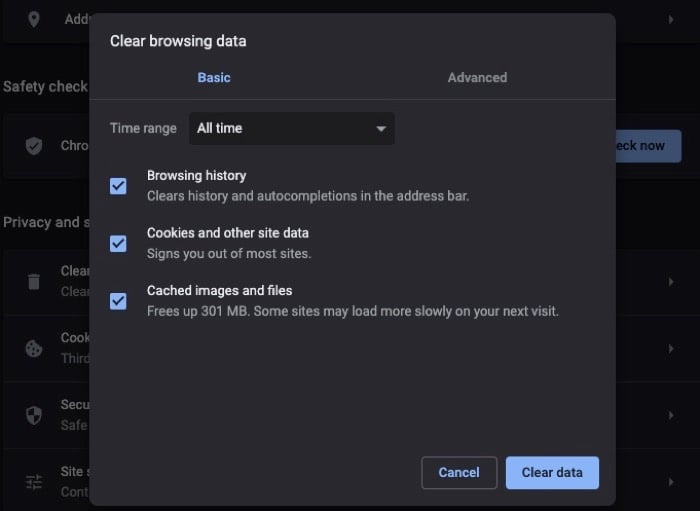Expand the Security row chevron arrow
Image resolution: width=700 pixels, height=511 pixels.
[671, 415]
